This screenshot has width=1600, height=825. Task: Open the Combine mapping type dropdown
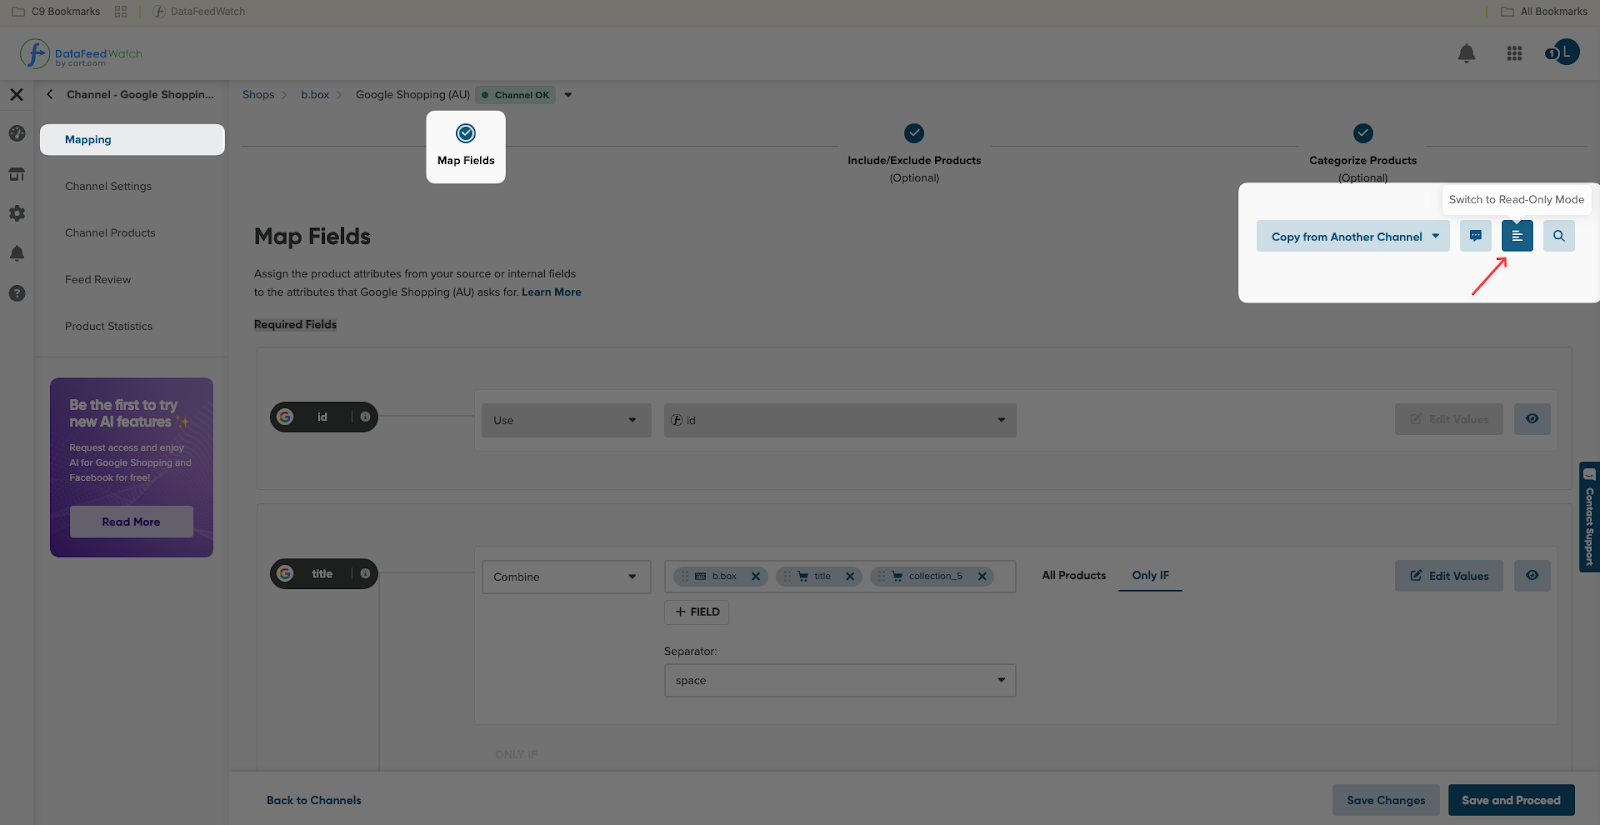(x=565, y=577)
